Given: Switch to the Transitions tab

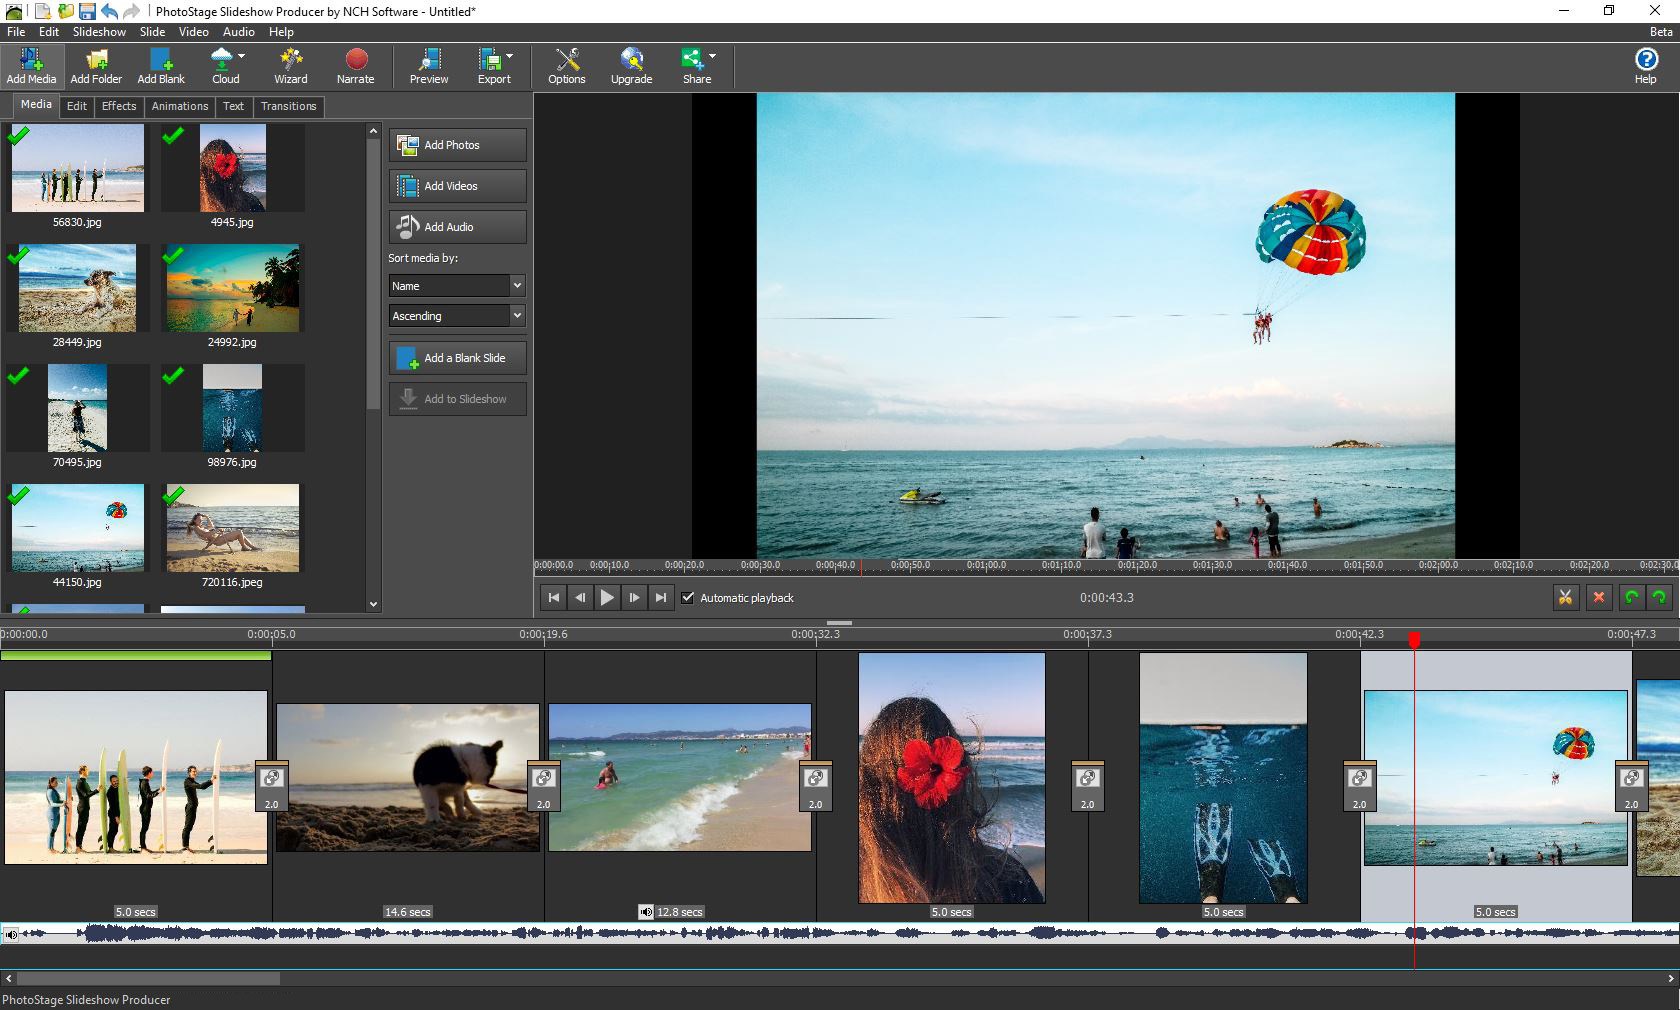Looking at the screenshot, I should click(288, 106).
